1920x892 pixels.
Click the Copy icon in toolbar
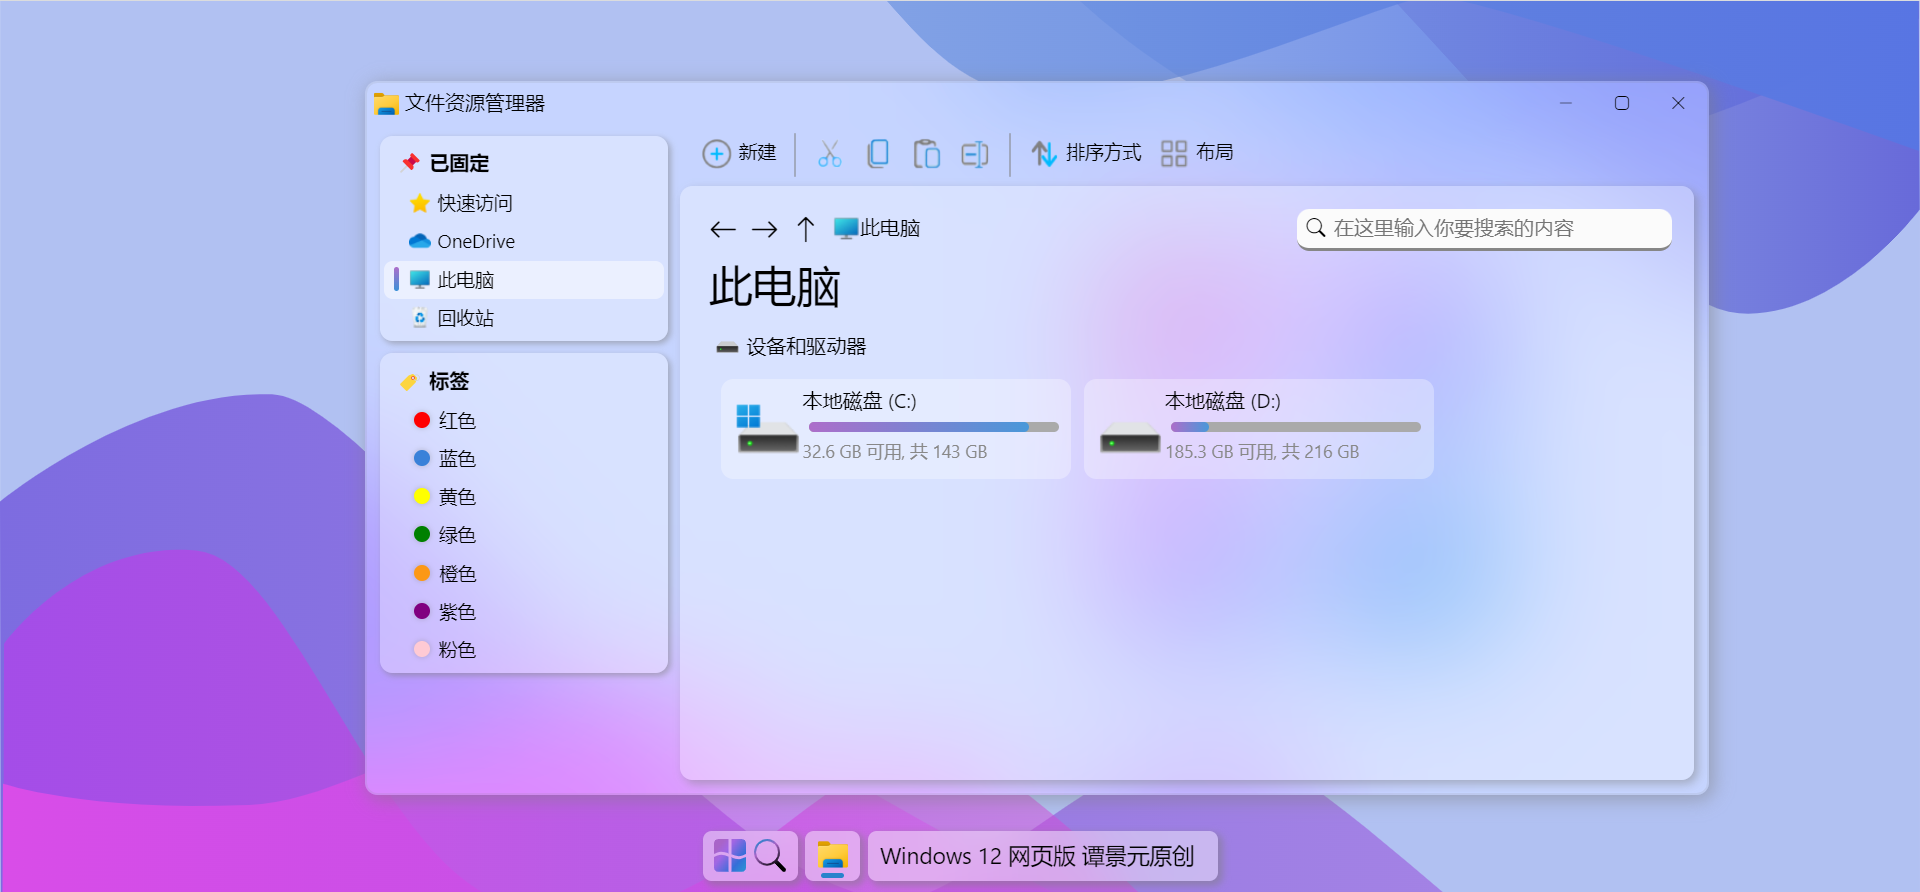(x=878, y=153)
